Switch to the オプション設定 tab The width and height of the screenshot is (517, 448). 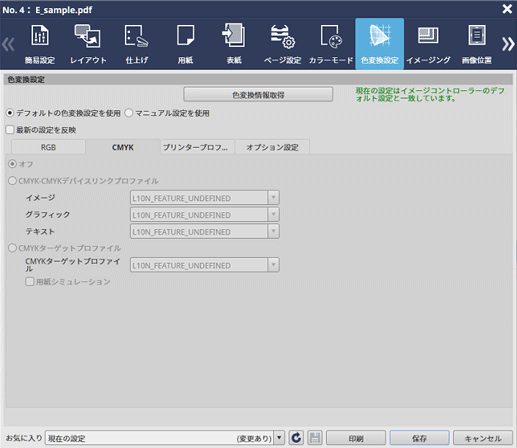coord(272,147)
